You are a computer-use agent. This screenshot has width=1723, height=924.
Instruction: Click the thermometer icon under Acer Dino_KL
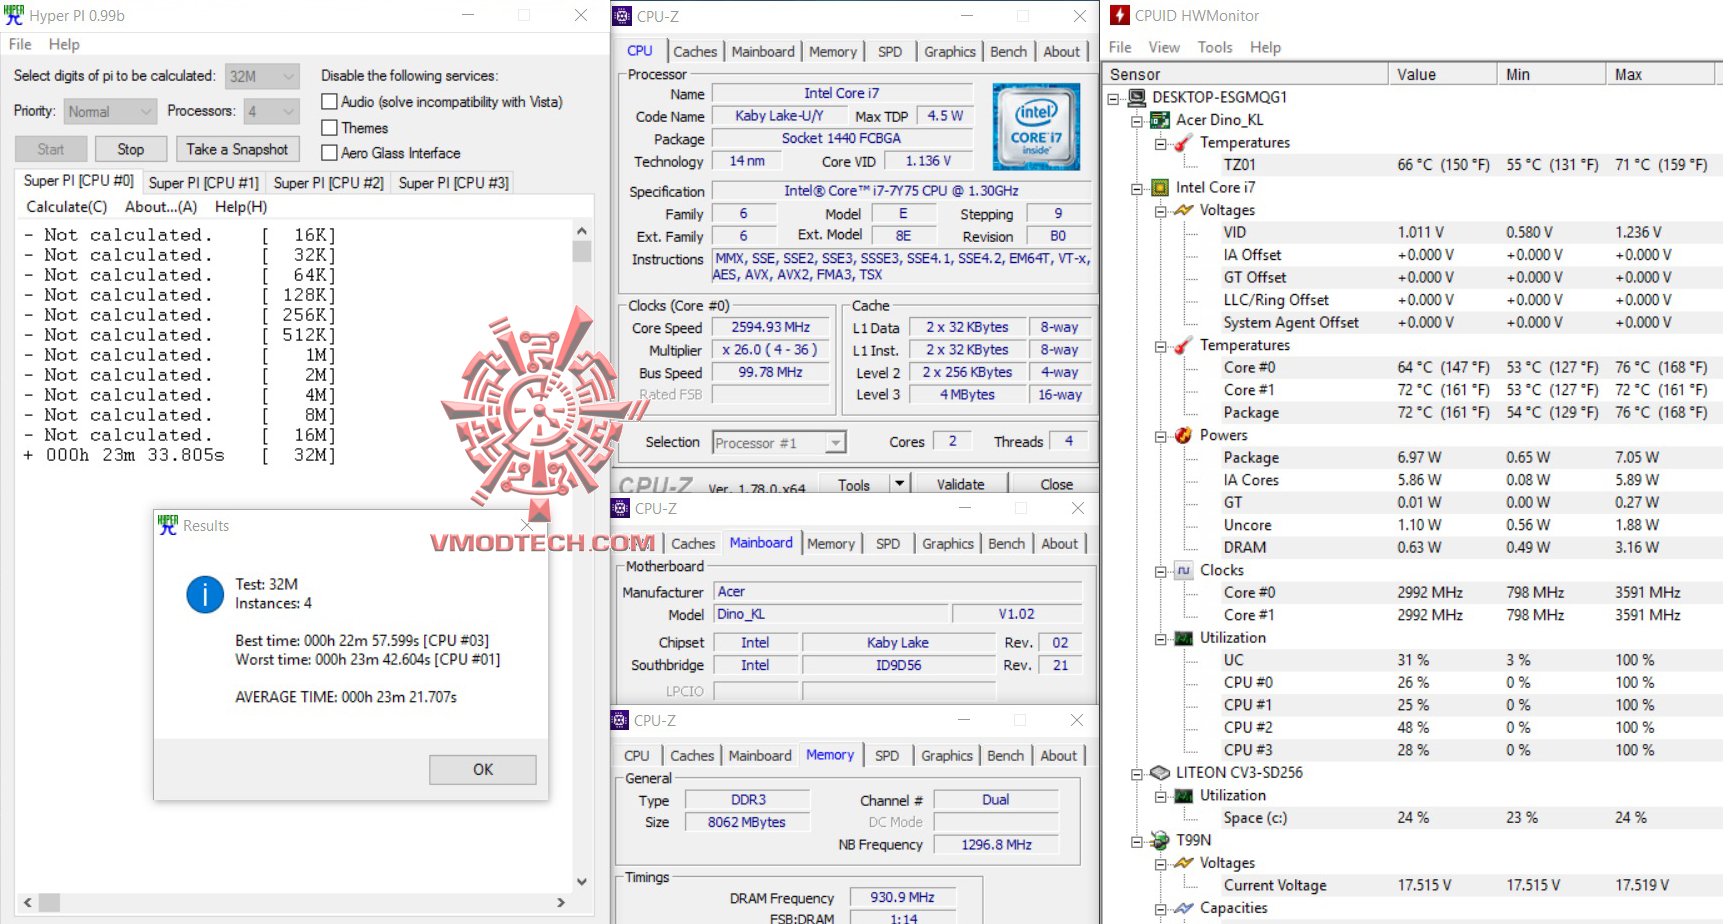pyautogui.click(x=1184, y=142)
